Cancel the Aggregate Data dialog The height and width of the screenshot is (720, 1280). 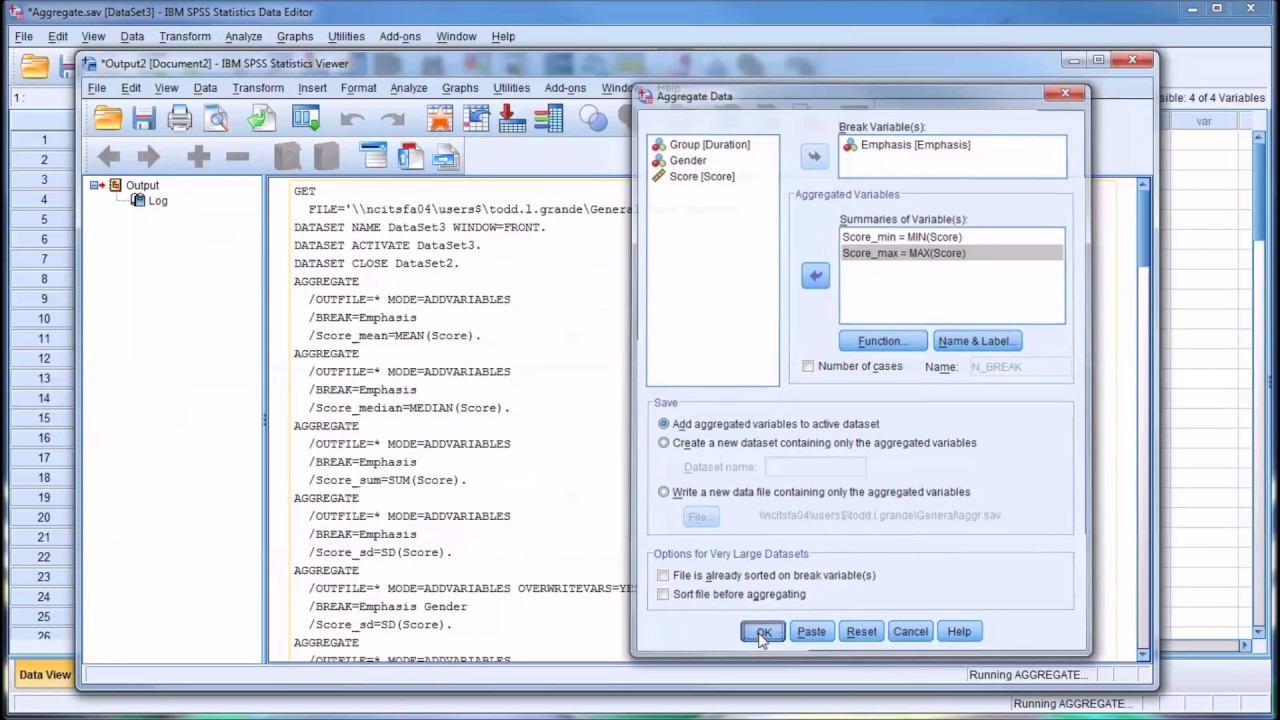tap(910, 632)
